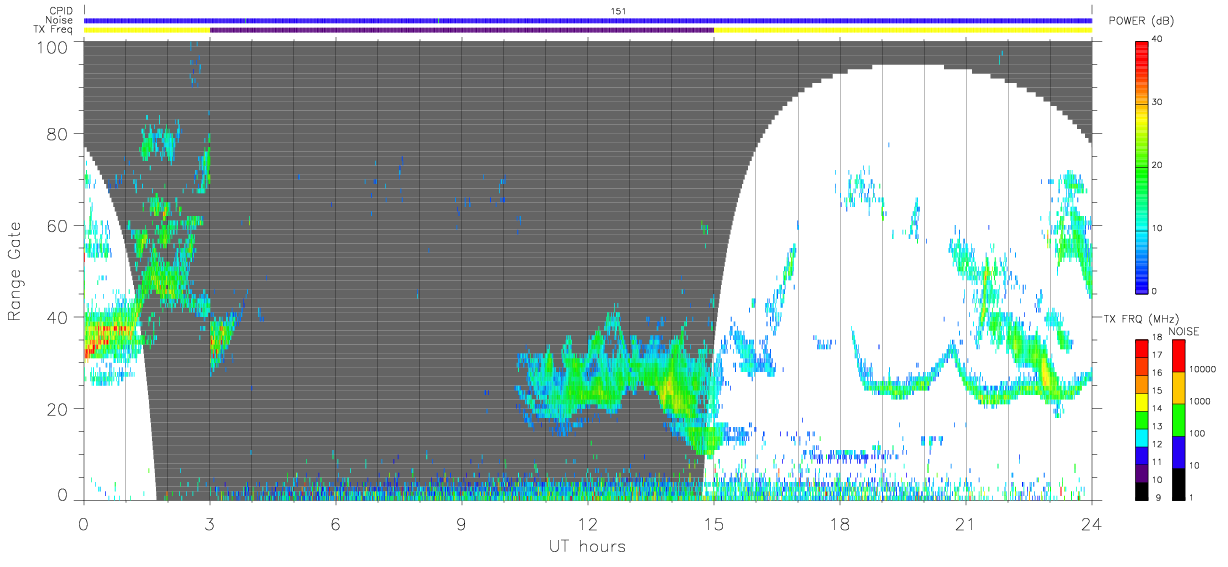This screenshot has width=1228, height=567.
Task: Pick the red top of the power color bar
Action: coord(1141,48)
